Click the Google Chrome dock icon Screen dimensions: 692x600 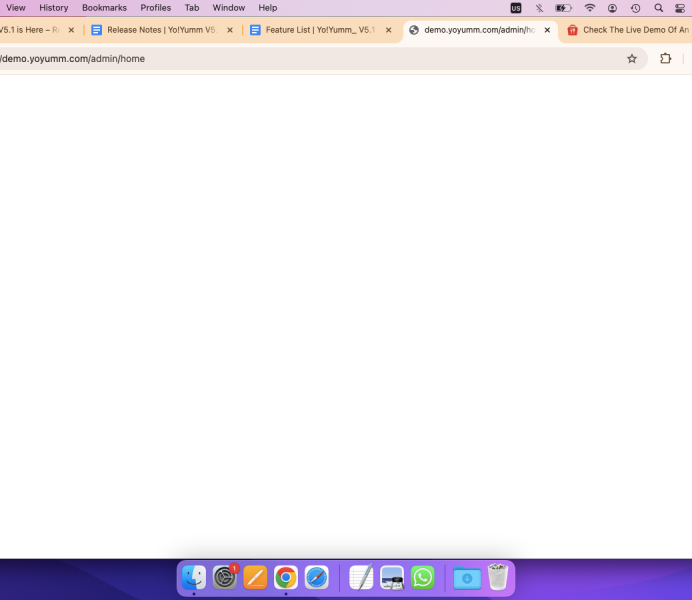[x=286, y=577]
